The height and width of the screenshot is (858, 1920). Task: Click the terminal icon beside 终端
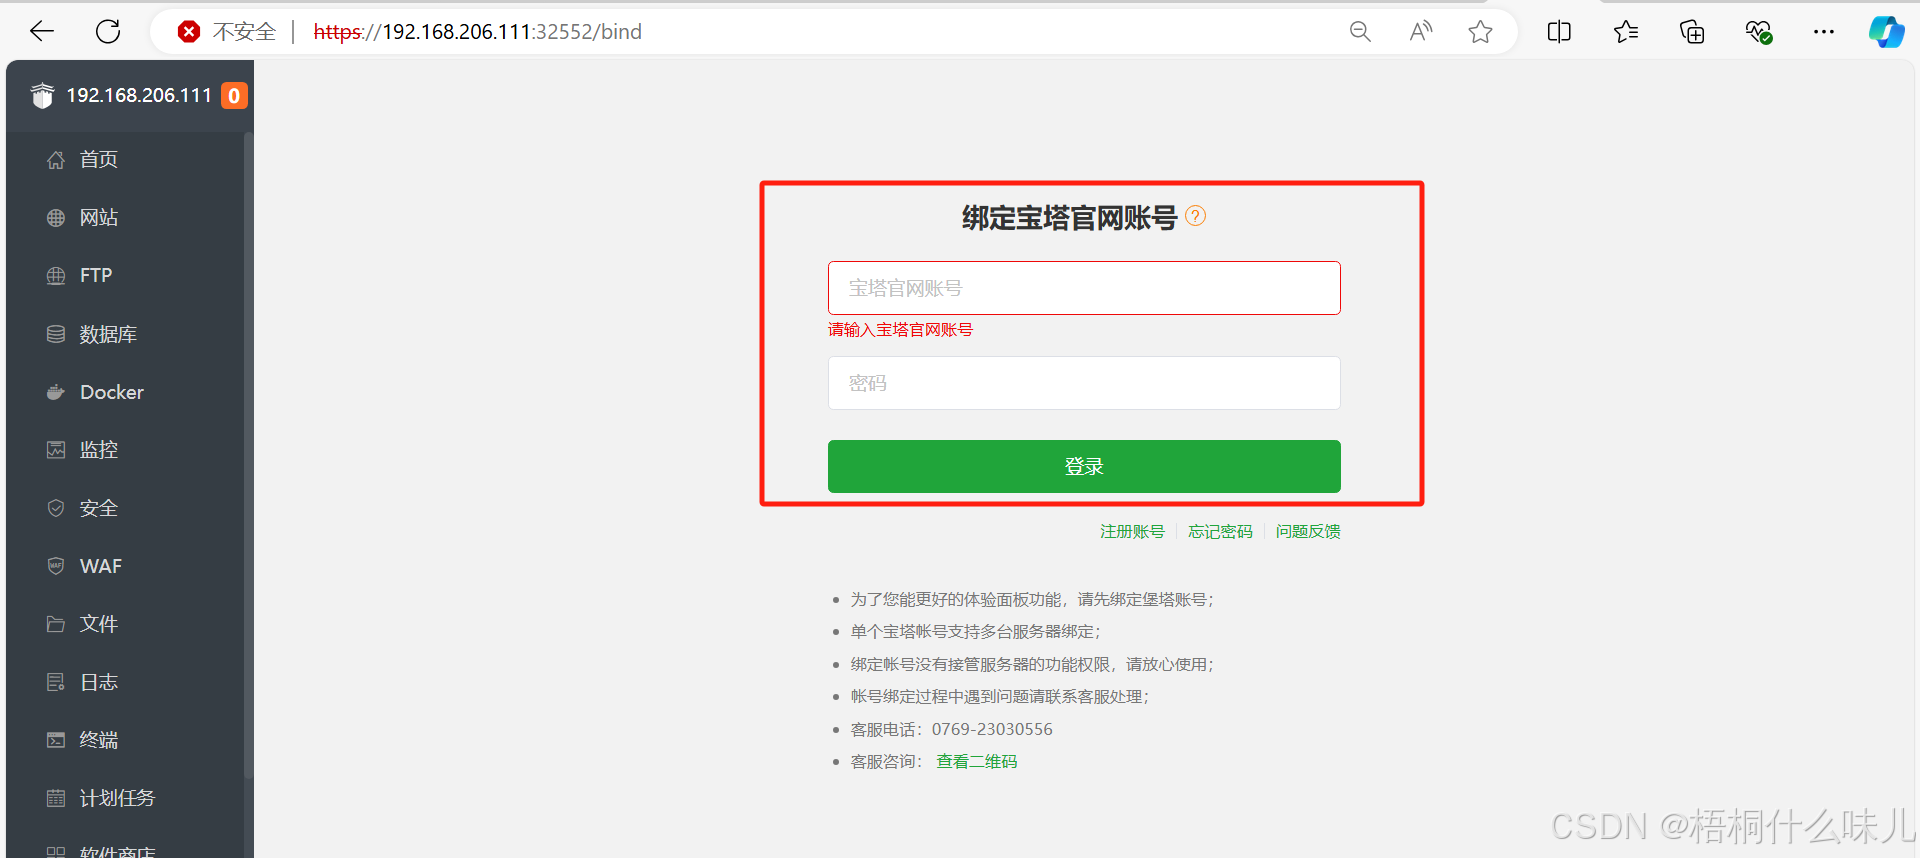tap(56, 740)
